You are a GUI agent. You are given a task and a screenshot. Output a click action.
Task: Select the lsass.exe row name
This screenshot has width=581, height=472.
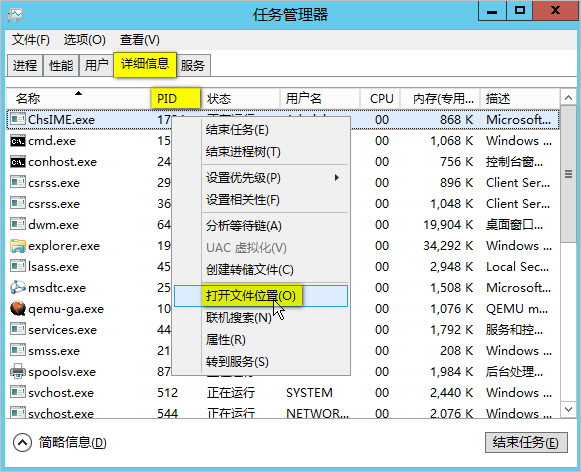[53, 266]
